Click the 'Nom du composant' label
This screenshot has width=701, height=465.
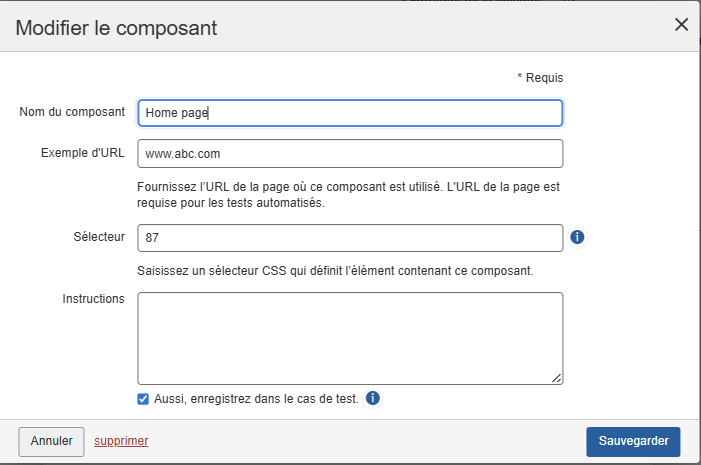click(x=72, y=112)
